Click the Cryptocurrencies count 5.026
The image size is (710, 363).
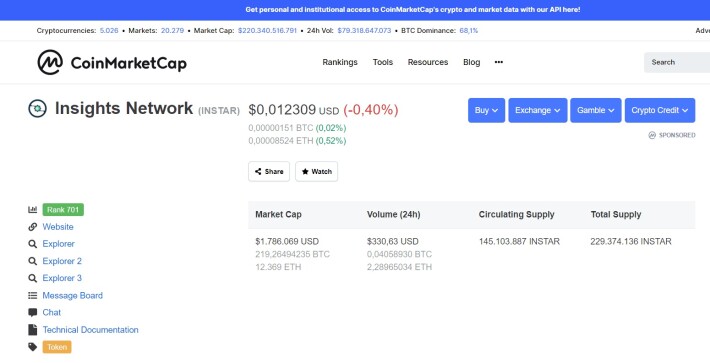click(x=109, y=31)
